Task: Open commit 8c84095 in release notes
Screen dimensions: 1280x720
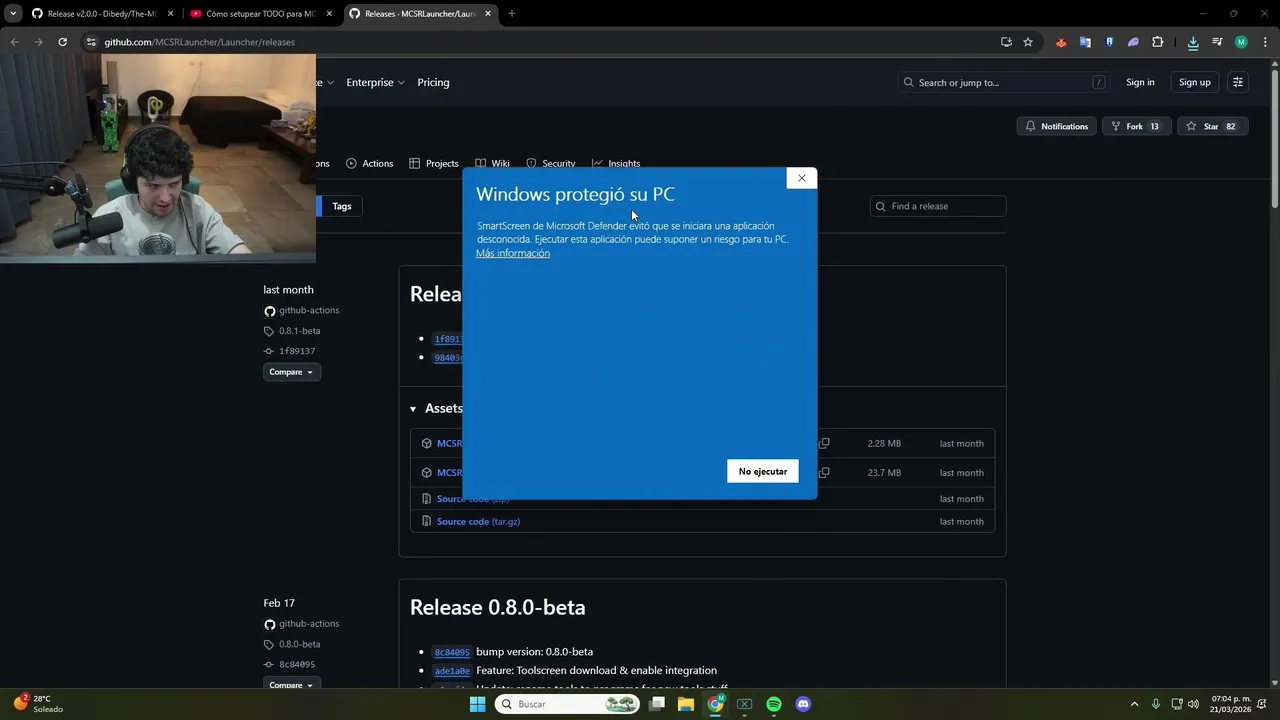Action: click(x=452, y=652)
